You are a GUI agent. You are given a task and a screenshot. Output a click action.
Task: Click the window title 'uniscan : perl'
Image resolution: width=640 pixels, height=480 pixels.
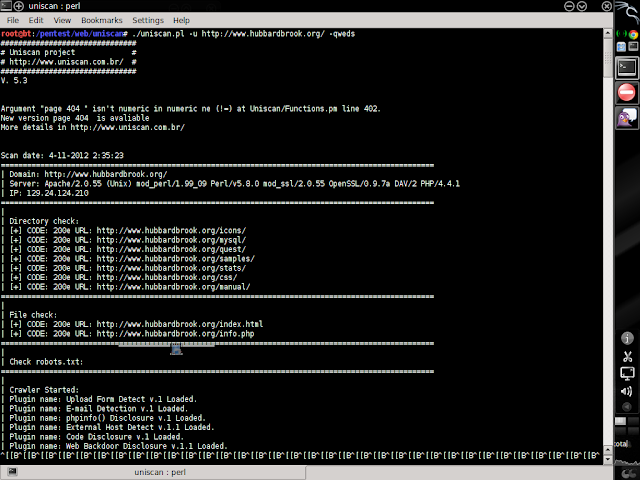[54, 6]
